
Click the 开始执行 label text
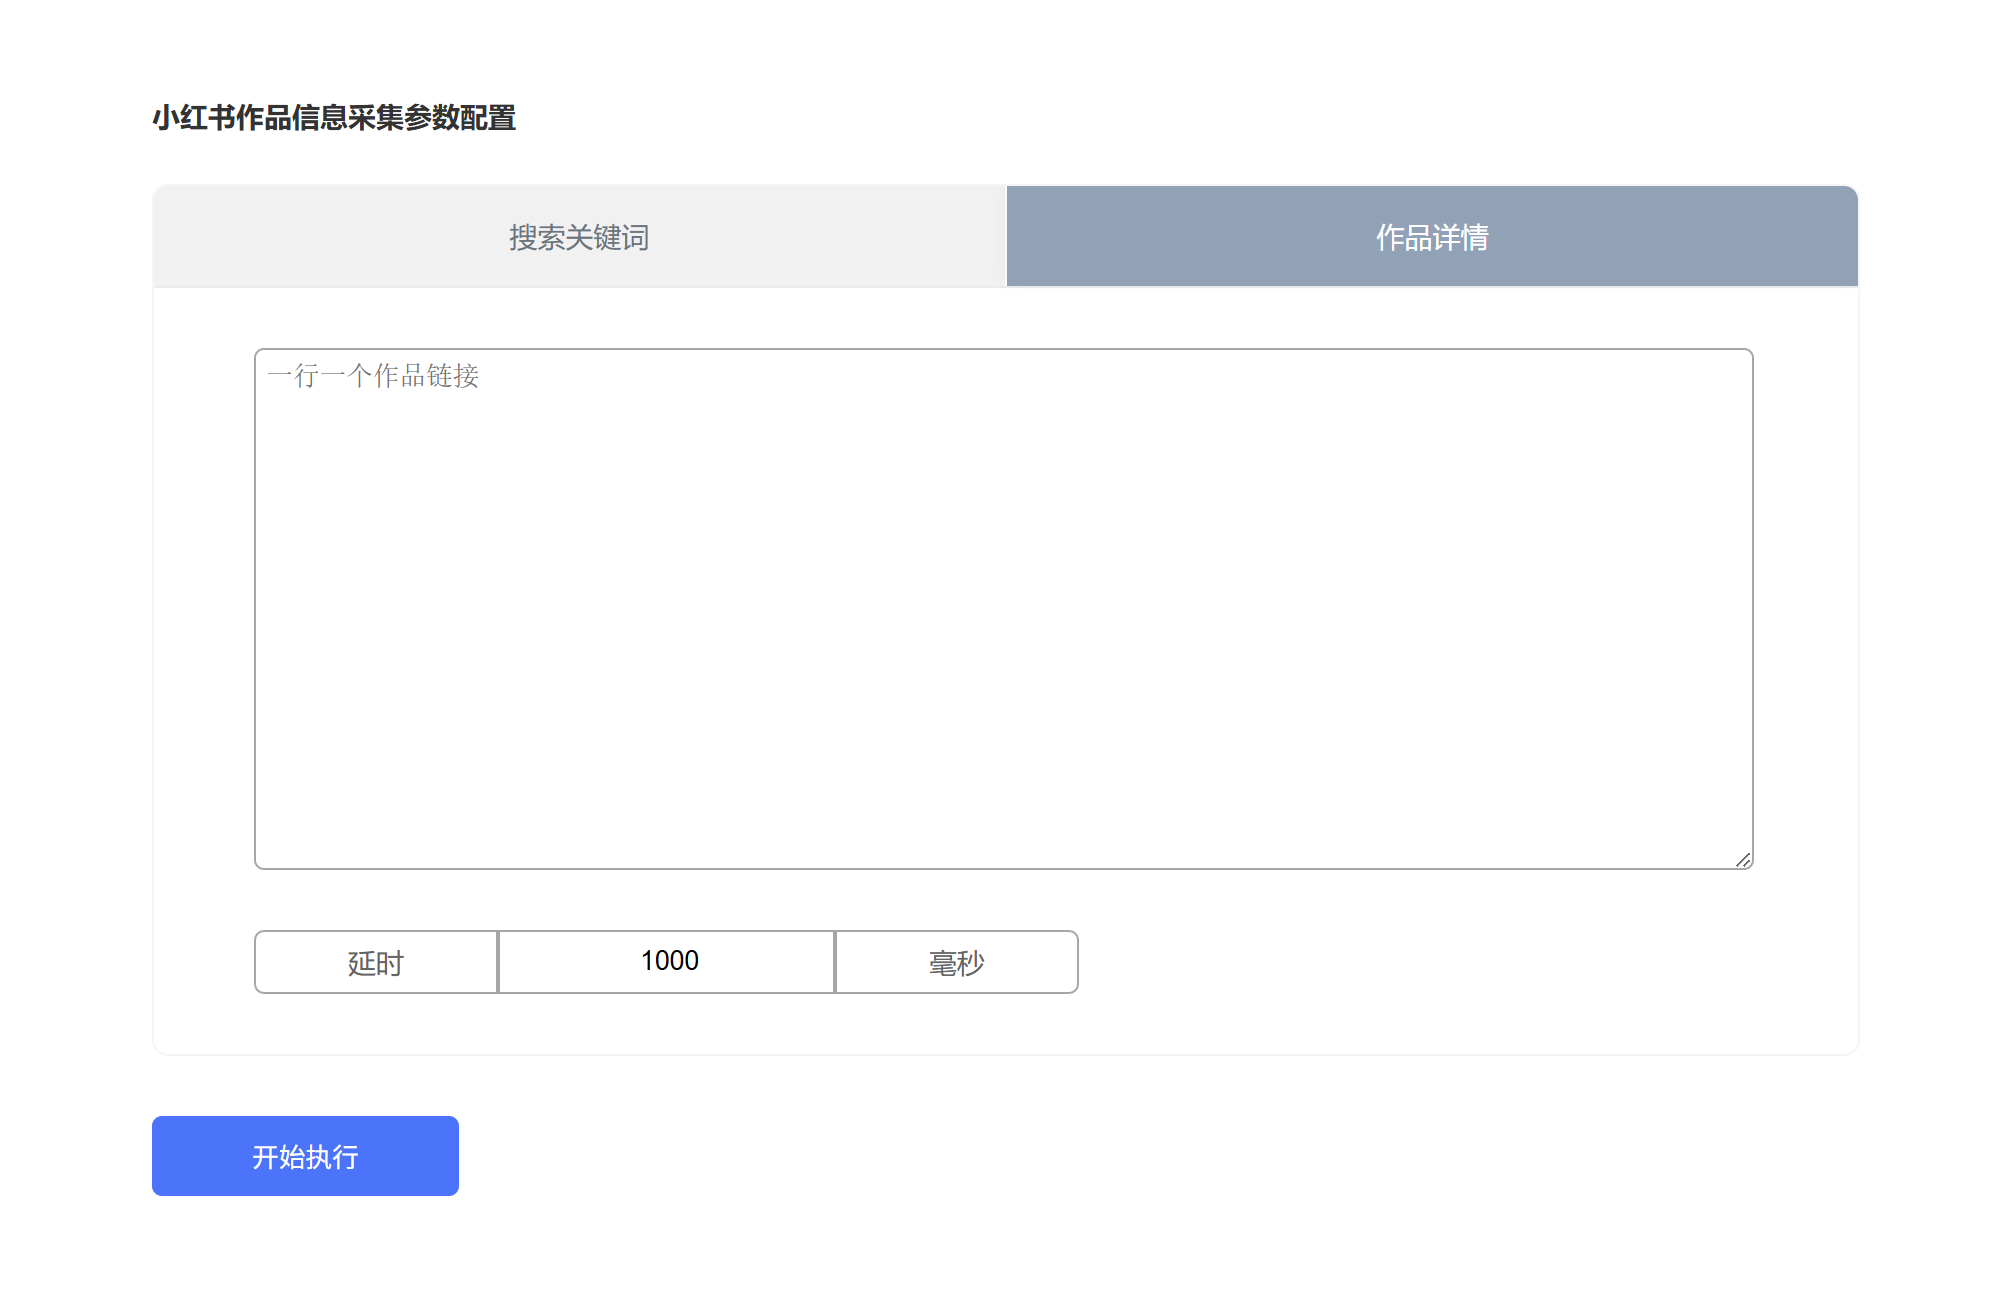[x=305, y=1157]
